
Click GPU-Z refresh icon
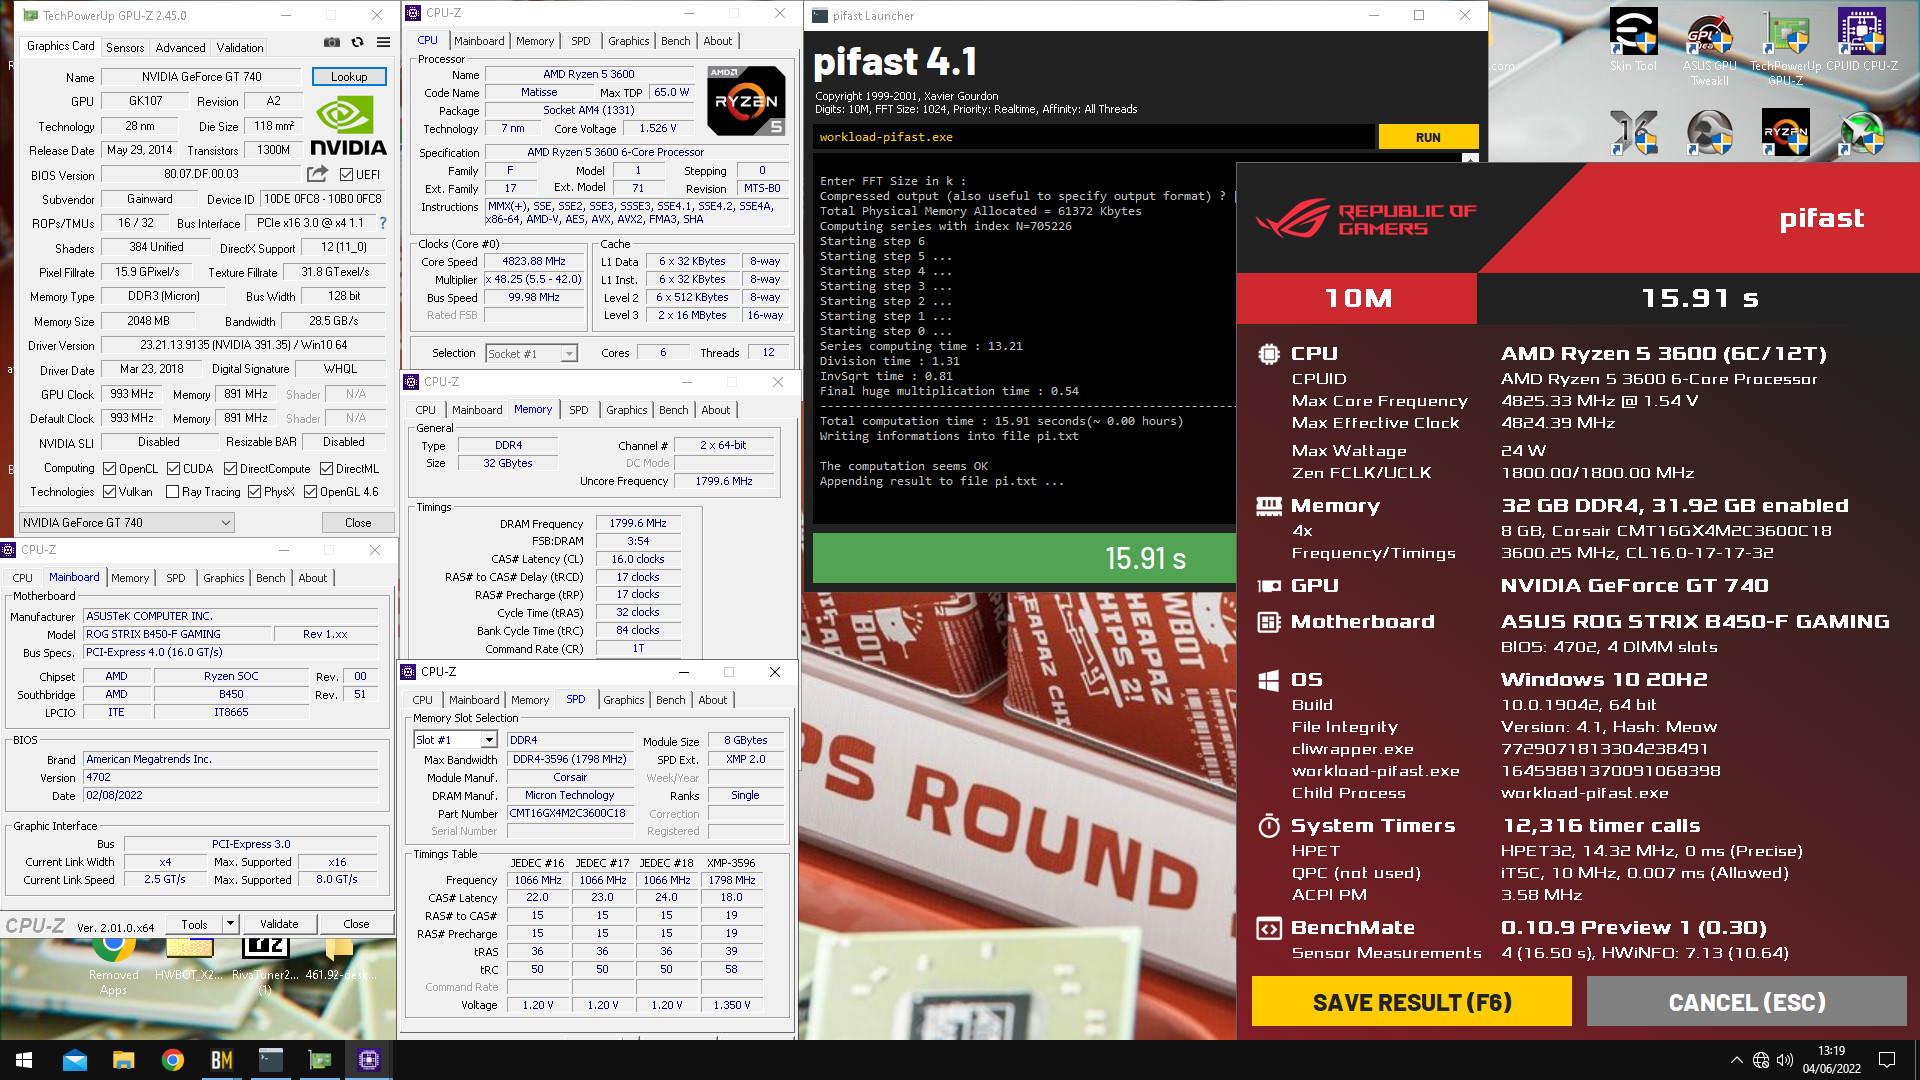point(357,43)
